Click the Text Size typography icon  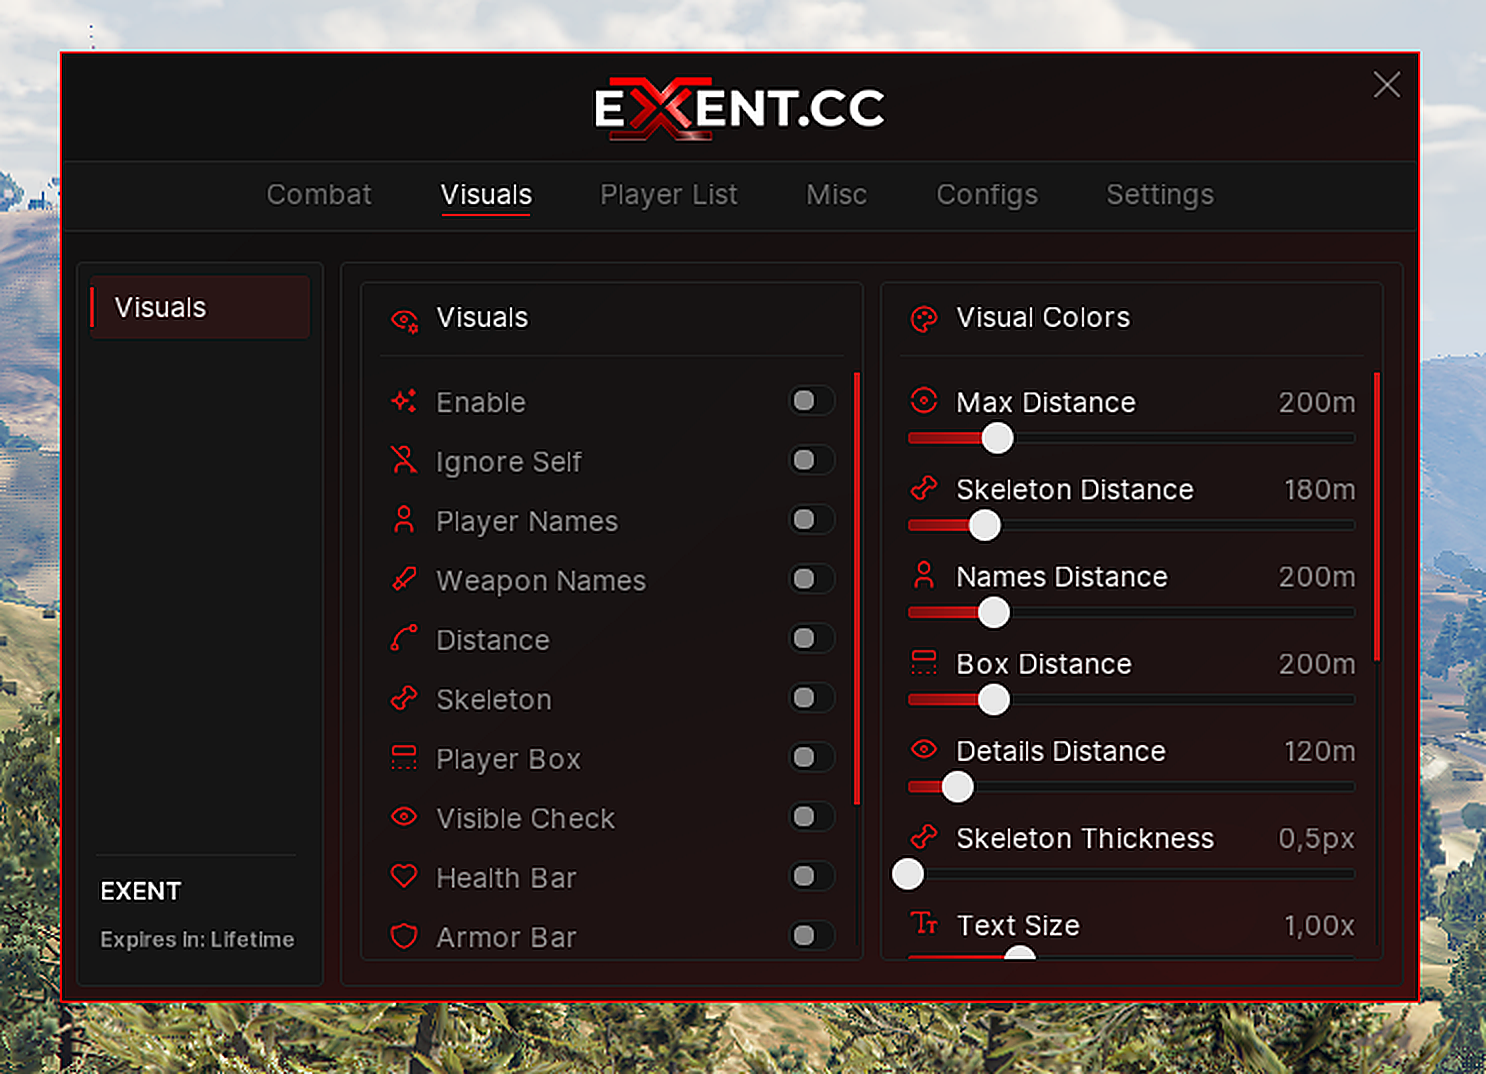click(924, 923)
